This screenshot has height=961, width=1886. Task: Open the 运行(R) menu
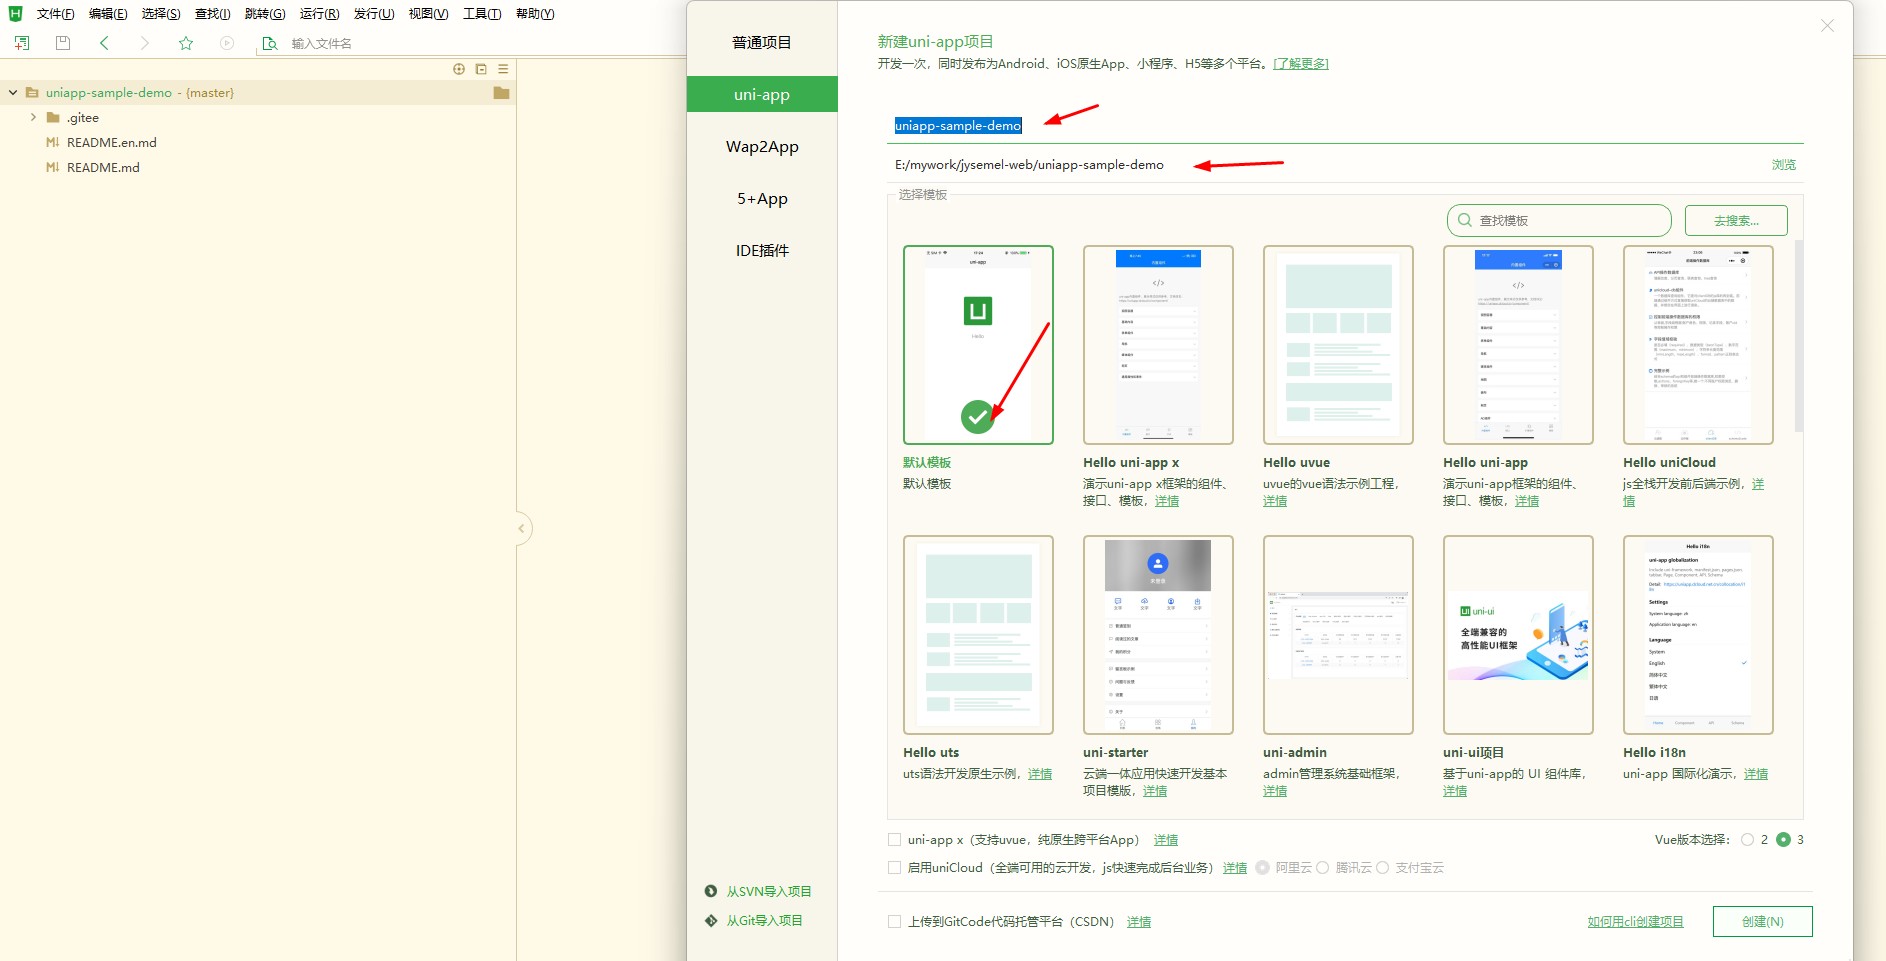(319, 14)
